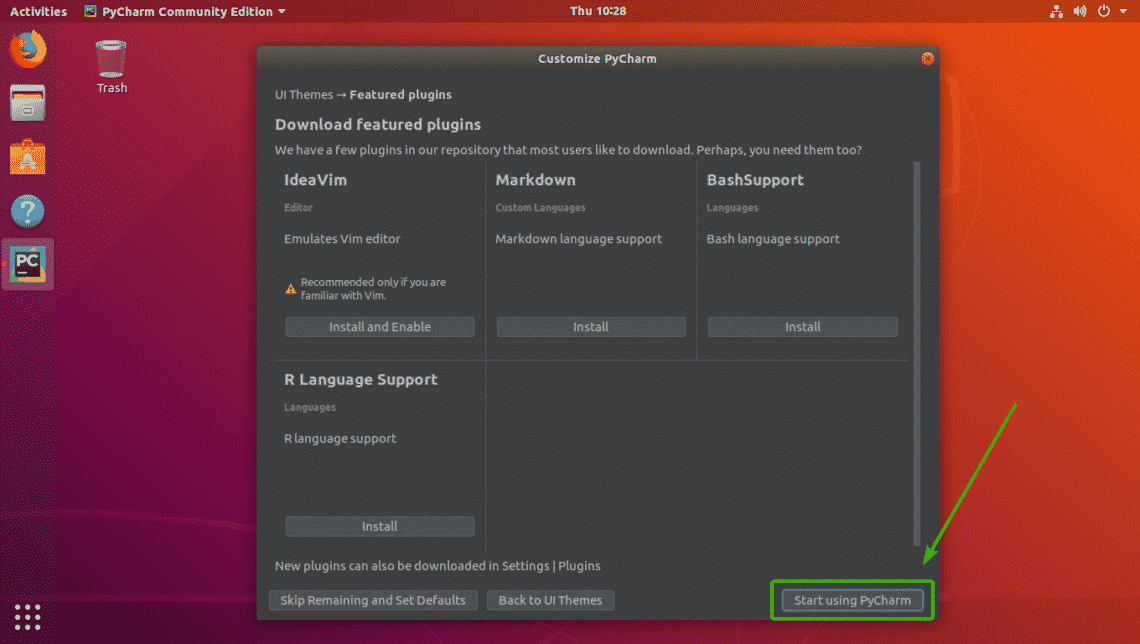Screen dimensions: 1140x644
Task: Click the R Language Support title
Action: click(x=361, y=379)
